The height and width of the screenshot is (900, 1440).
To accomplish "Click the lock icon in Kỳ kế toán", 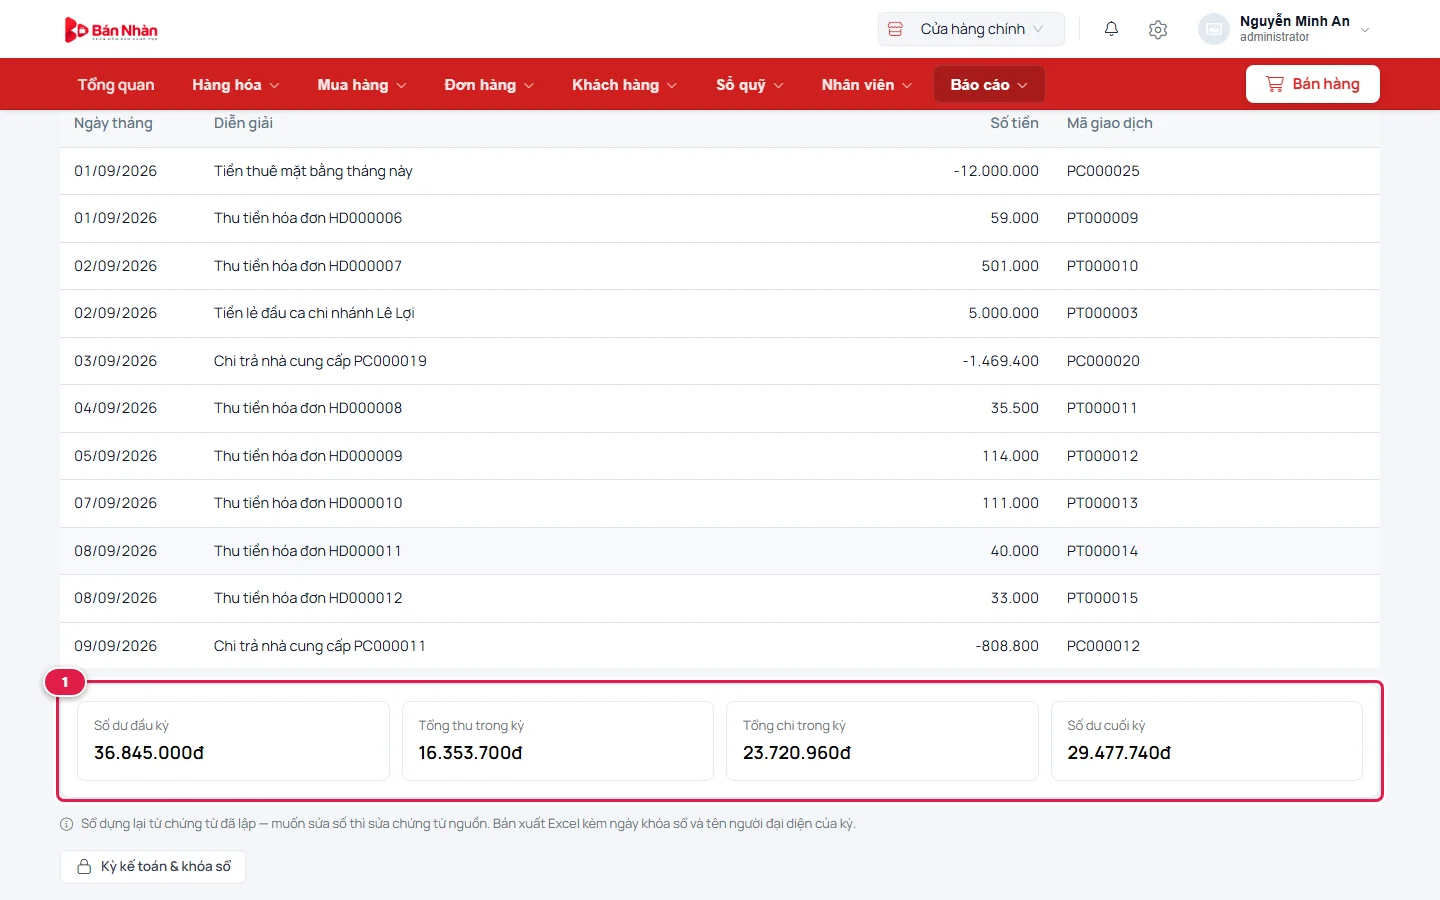I will pos(84,867).
